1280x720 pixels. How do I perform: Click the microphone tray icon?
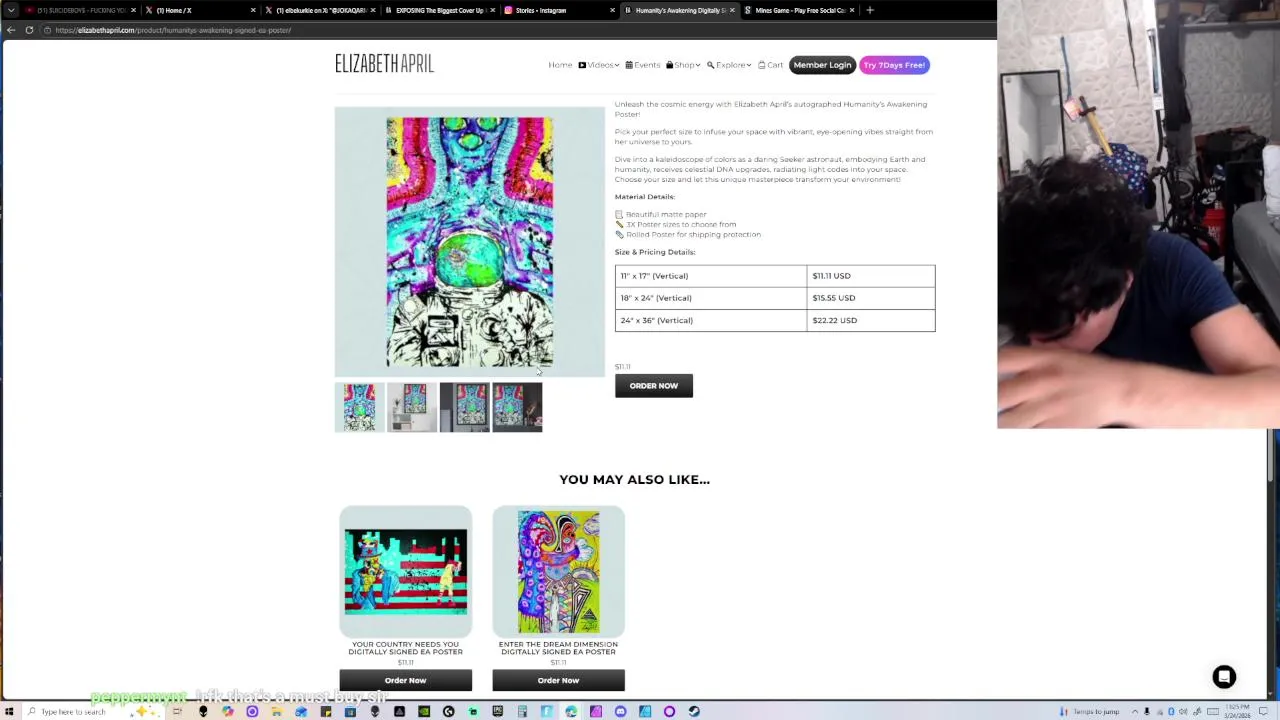pyautogui.click(x=1147, y=712)
